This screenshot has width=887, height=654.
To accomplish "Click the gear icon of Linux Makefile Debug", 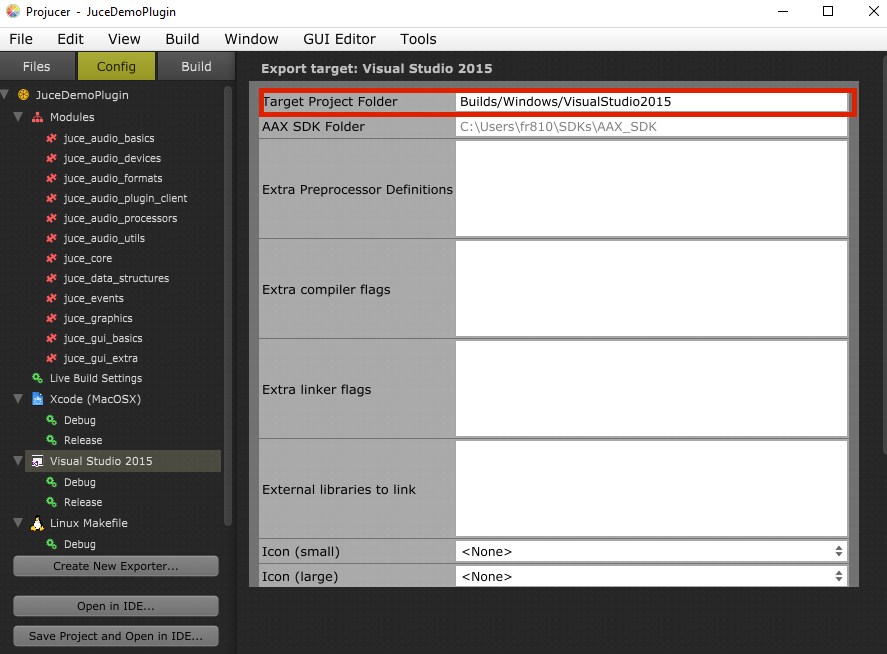I will pos(51,544).
